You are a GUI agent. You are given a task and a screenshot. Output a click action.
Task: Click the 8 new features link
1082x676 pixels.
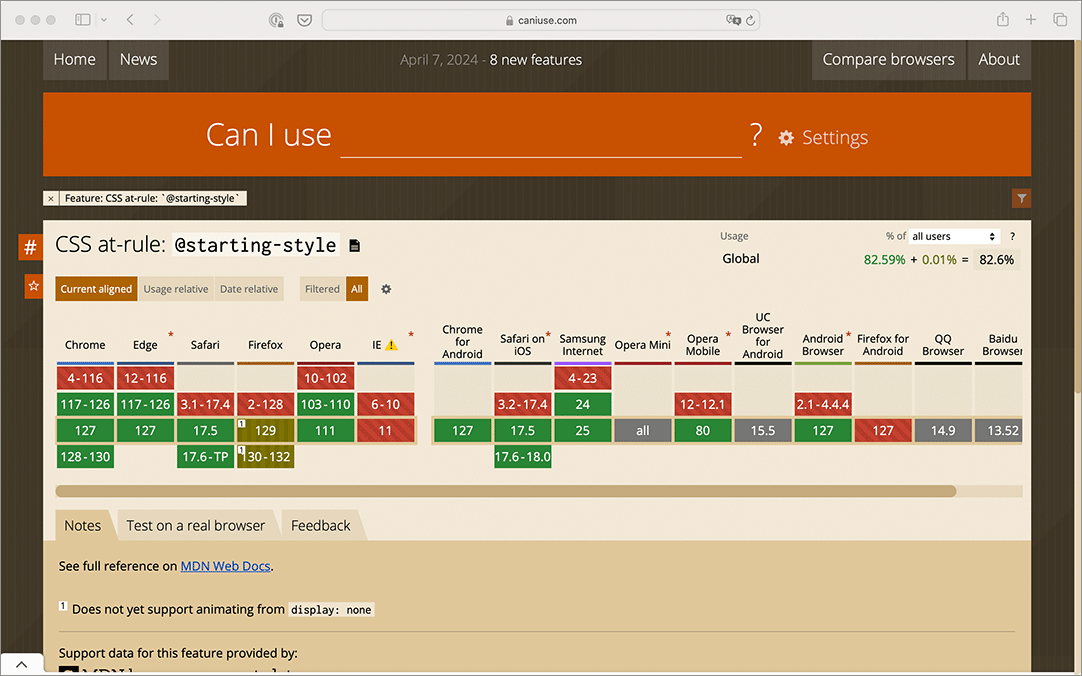click(x=535, y=60)
